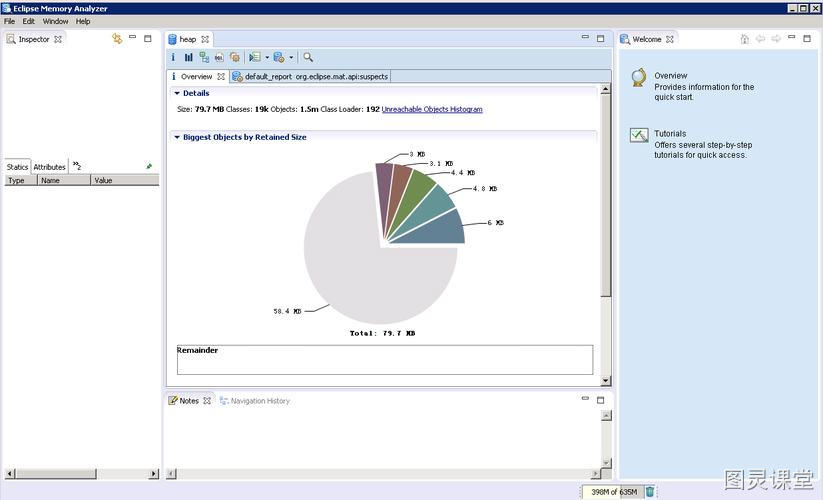Select the heap editor tab

tap(187, 39)
